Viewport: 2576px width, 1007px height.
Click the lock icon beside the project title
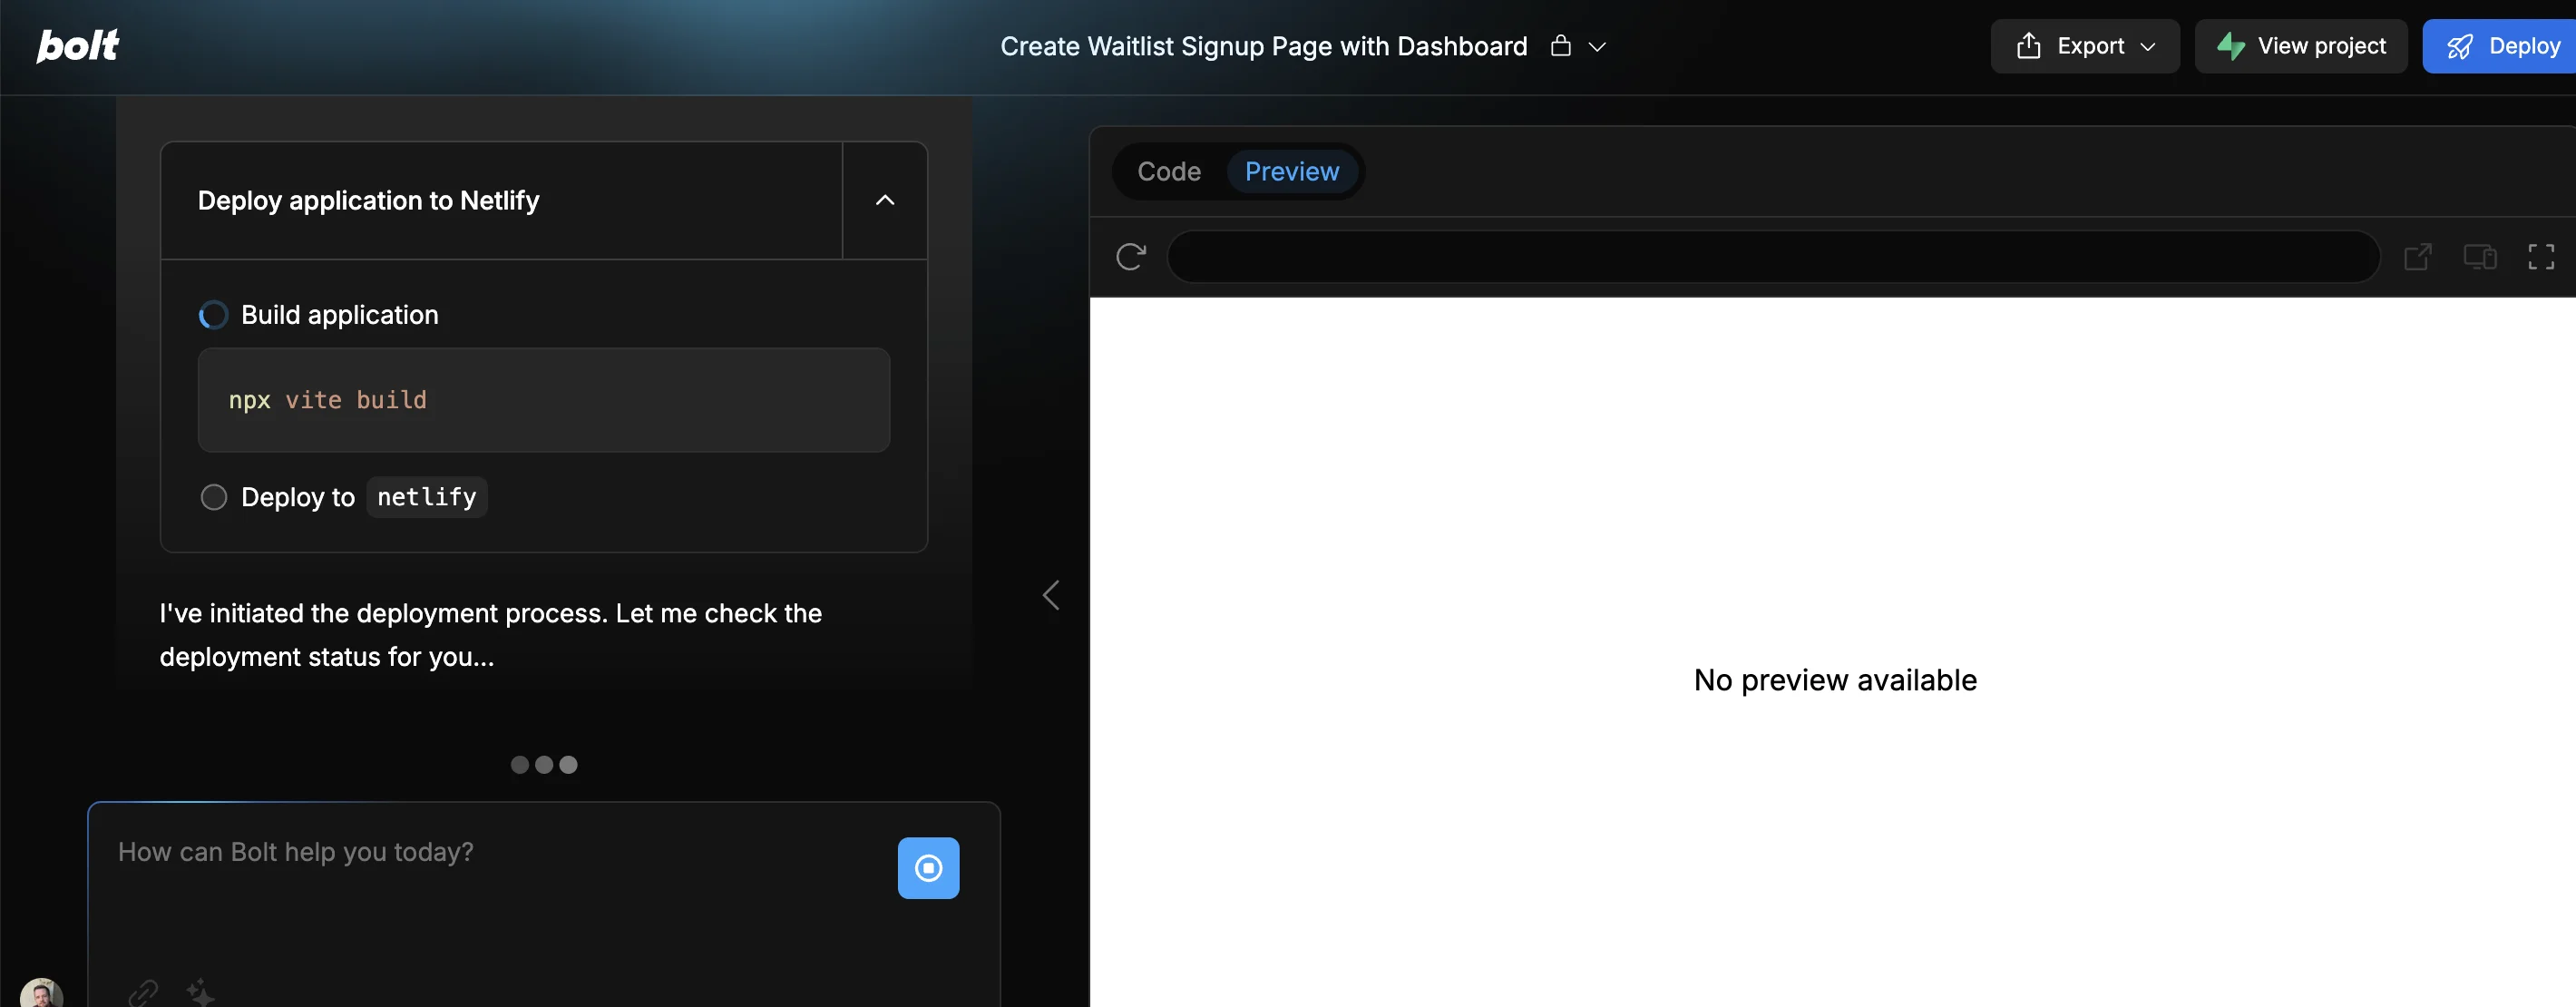1560,46
